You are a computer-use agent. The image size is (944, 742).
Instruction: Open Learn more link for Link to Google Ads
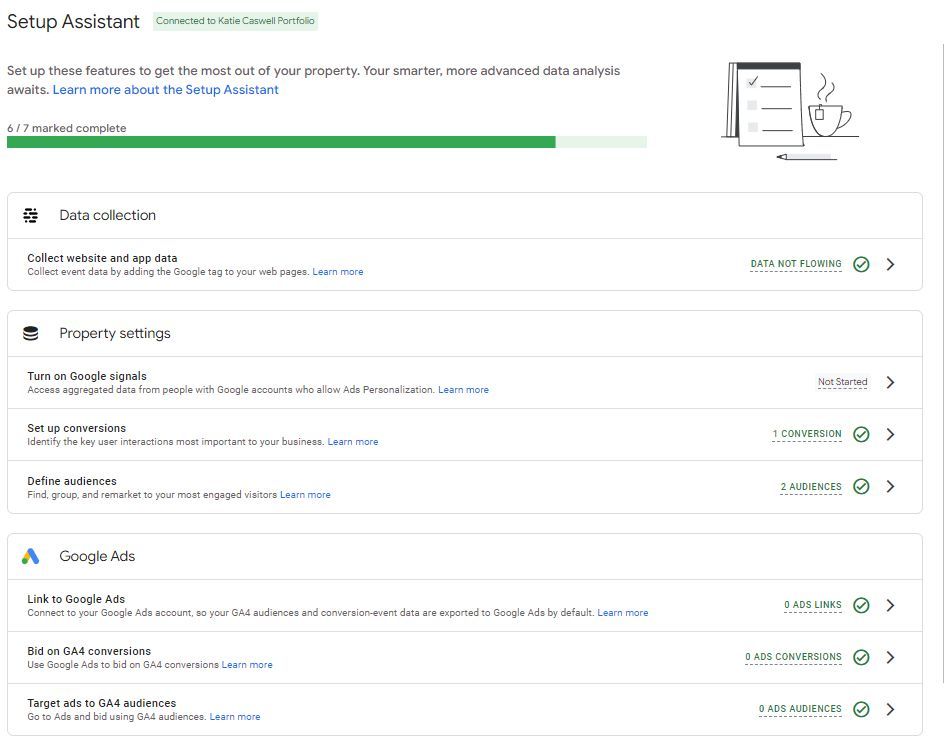623,613
